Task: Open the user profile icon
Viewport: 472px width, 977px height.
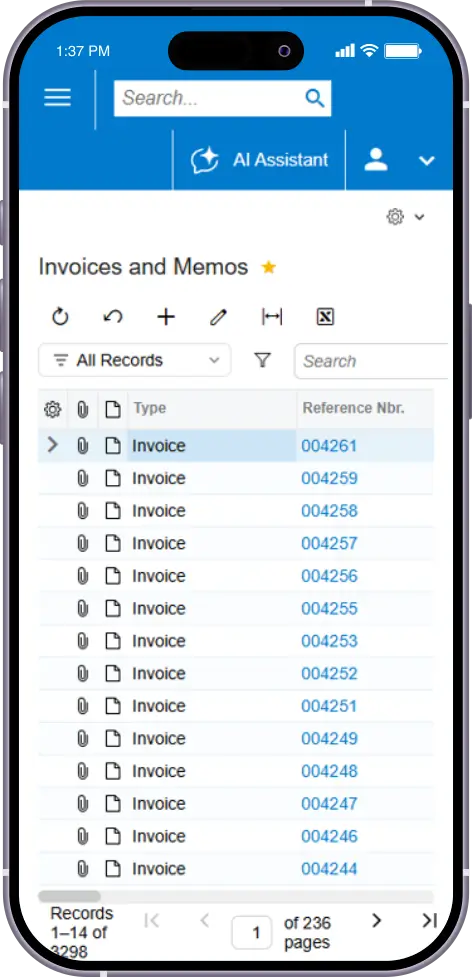Action: (x=376, y=160)
